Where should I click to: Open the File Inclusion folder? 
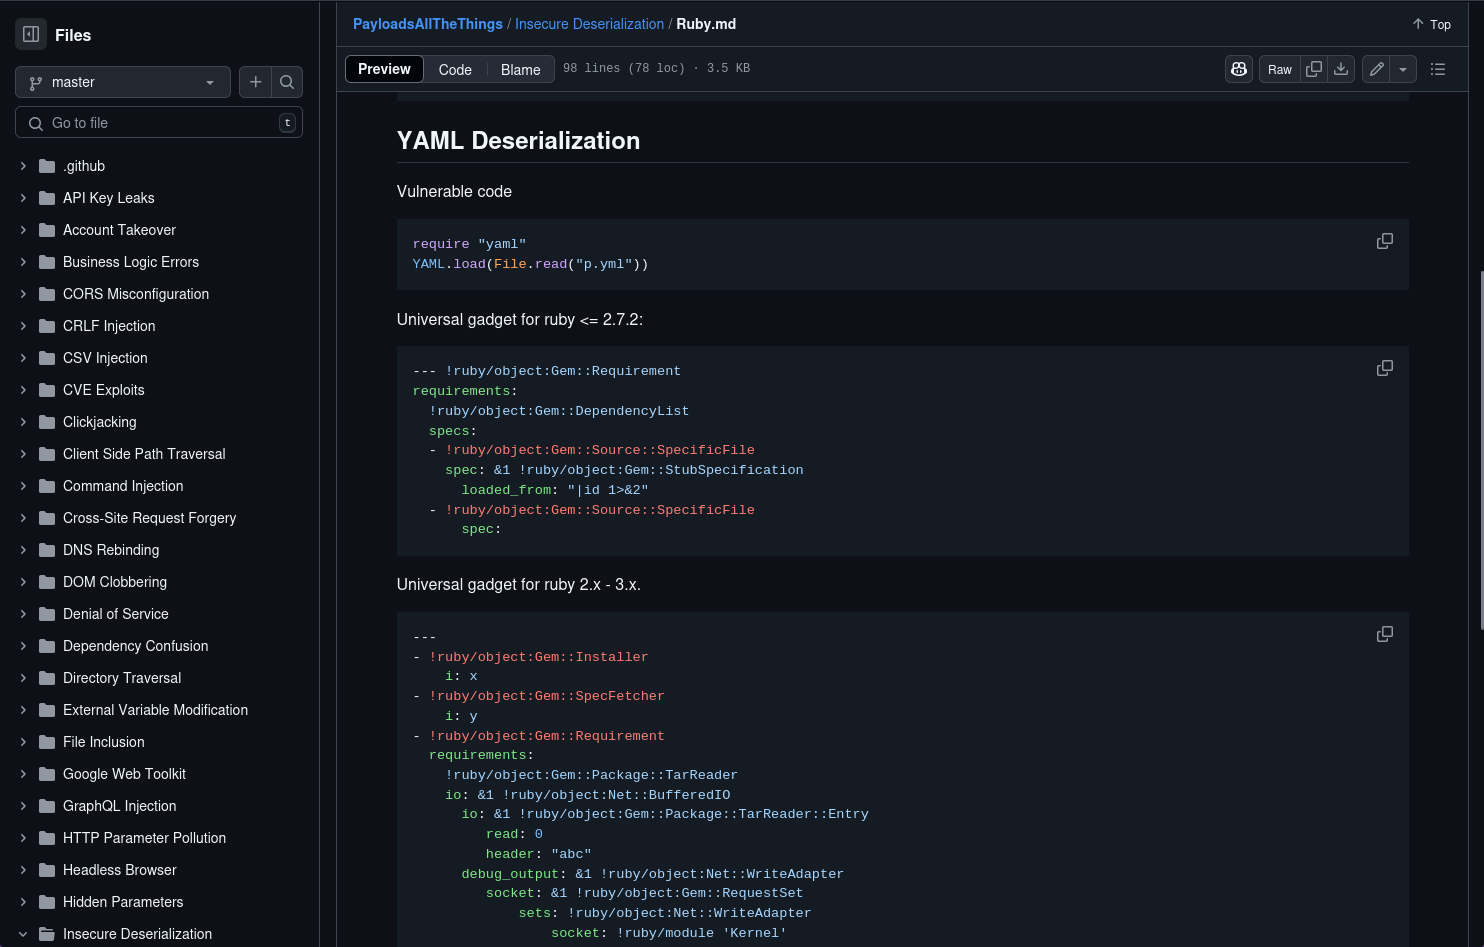(103, 742)
